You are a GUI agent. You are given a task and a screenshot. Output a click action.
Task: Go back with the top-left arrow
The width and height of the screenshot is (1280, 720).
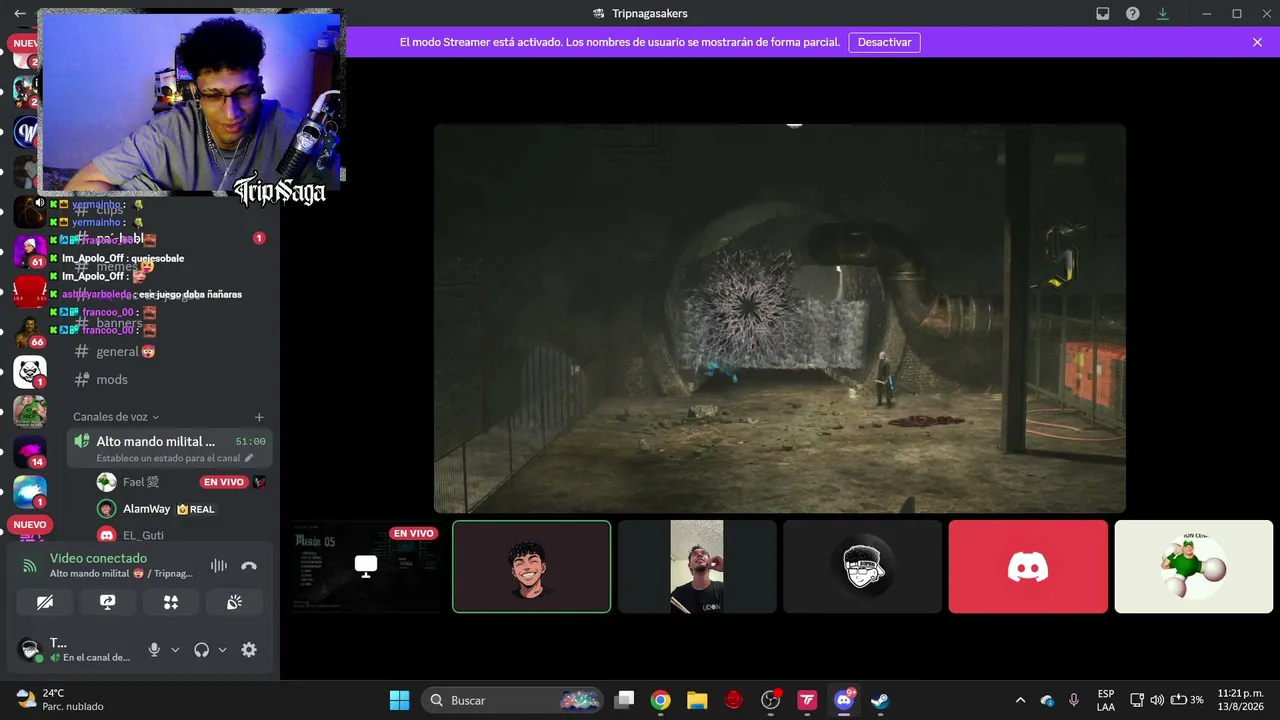pos(20,14)
